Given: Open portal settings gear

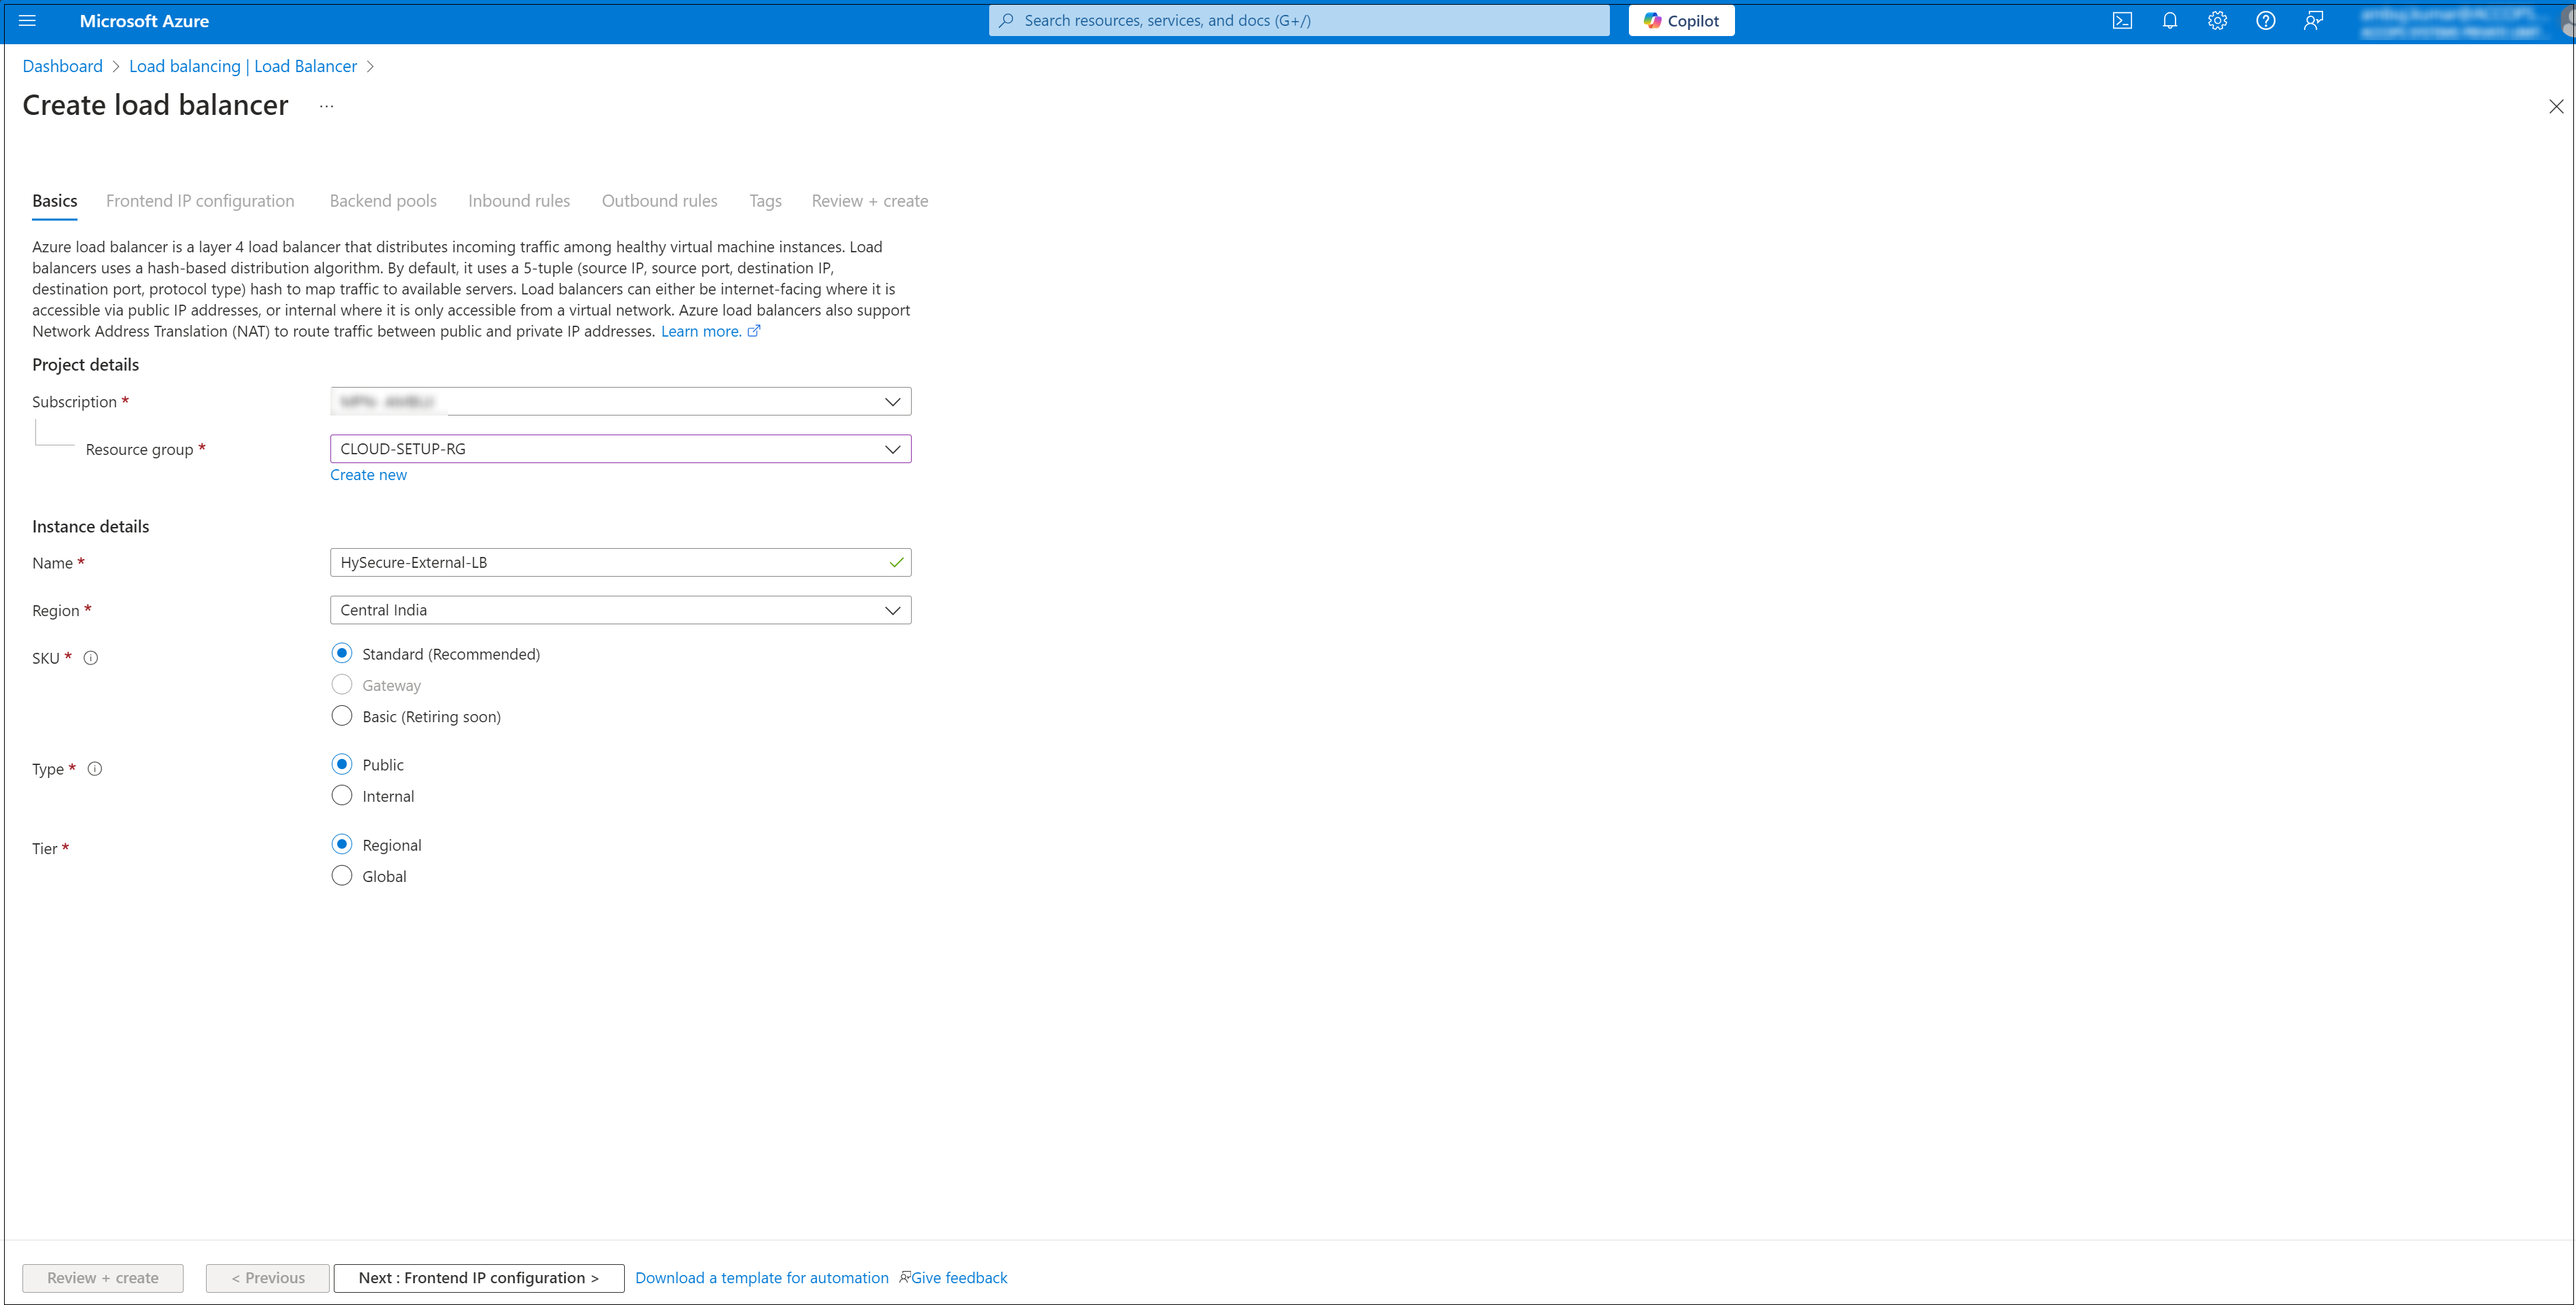Looking at the screenshot, I should tap(2217, 21).
